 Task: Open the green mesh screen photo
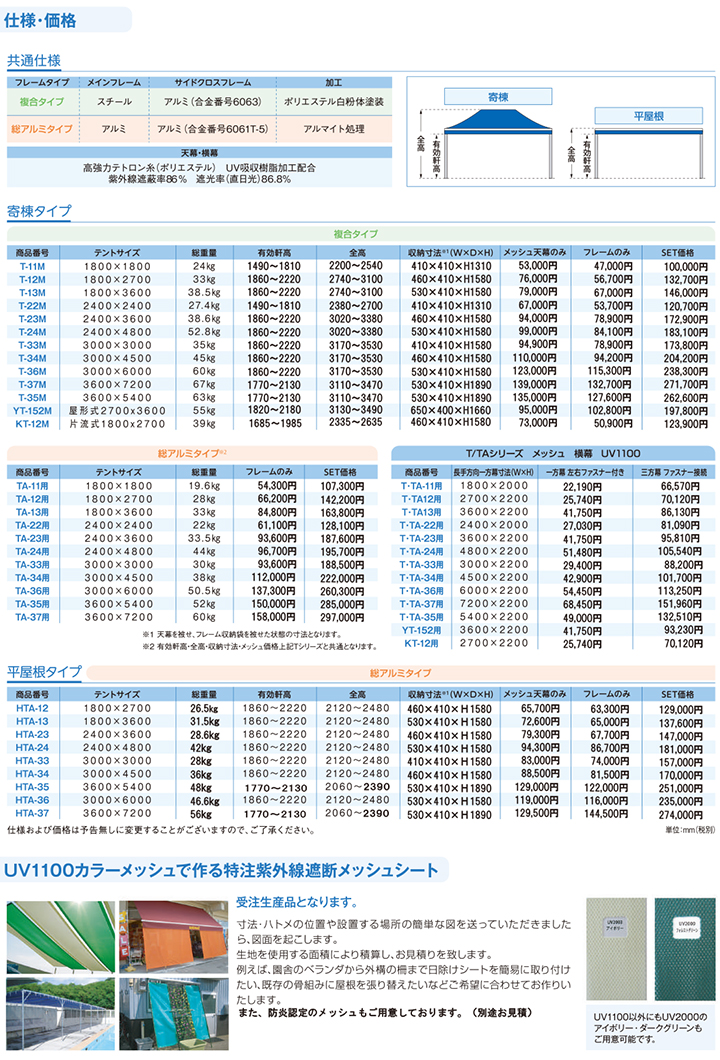[174, 1013]
